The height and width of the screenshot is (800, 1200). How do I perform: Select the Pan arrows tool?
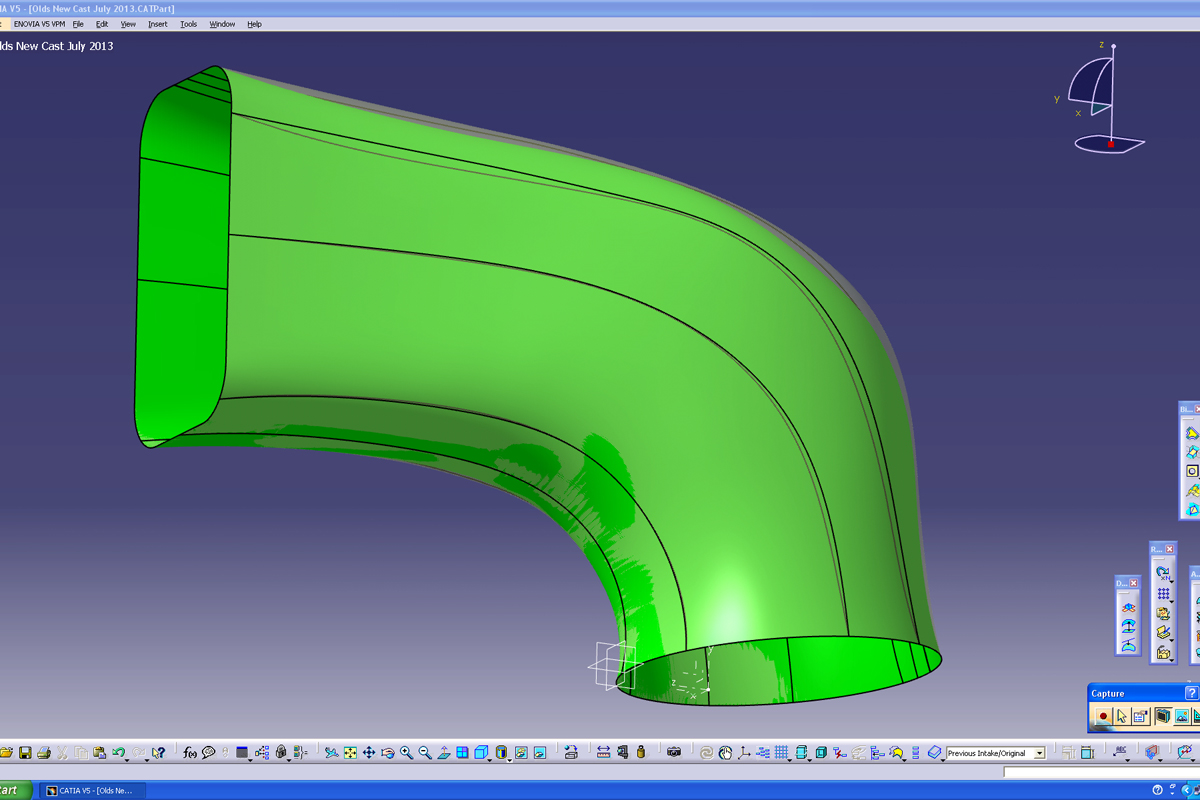tap(368, 752)
